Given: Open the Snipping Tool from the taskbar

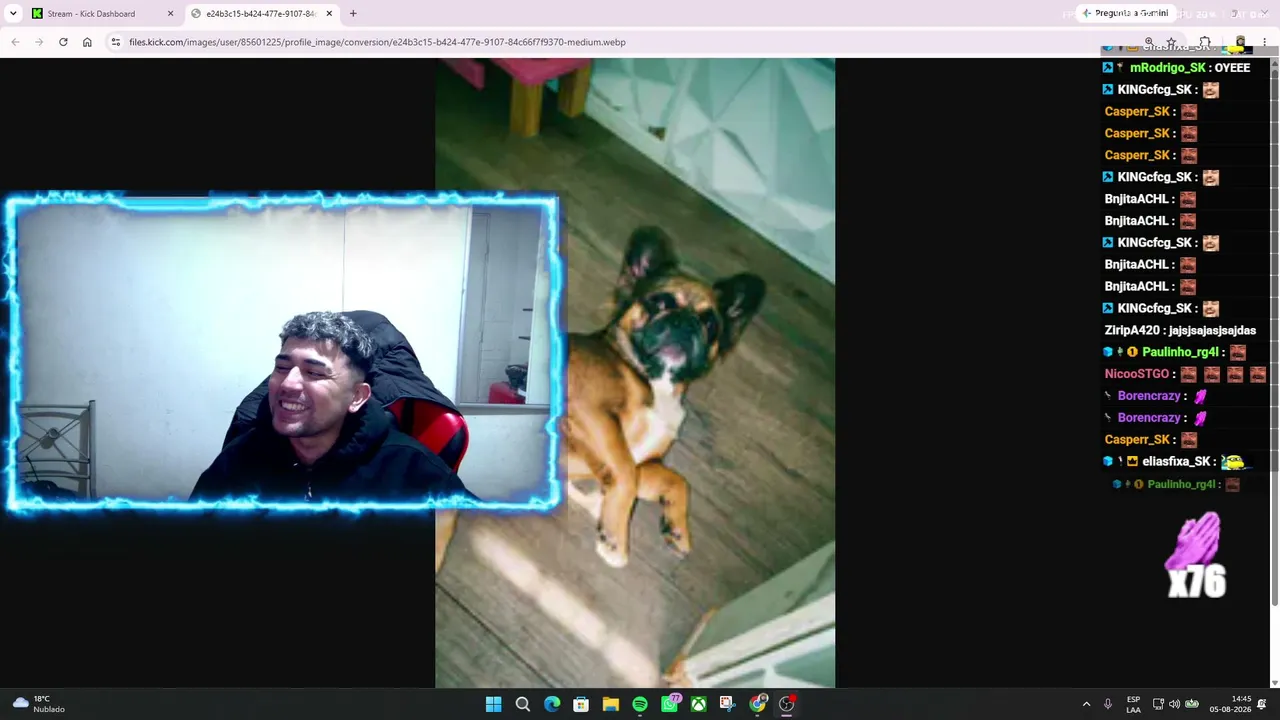Looking at the screenshot, I should coord(727,705).
